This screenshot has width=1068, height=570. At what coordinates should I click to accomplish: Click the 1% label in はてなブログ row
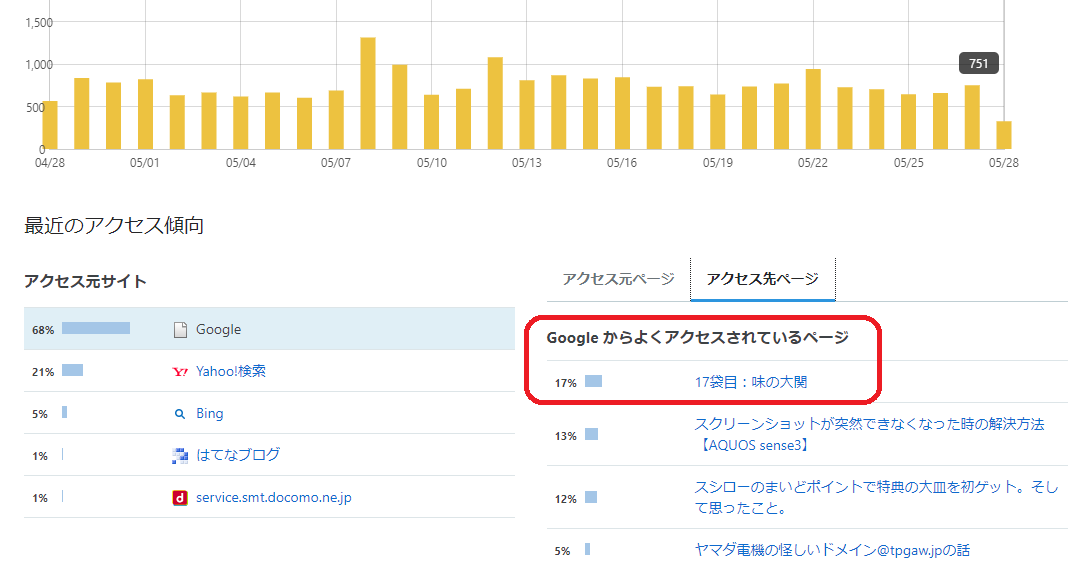pyautogui.click(x=40, y=456)
